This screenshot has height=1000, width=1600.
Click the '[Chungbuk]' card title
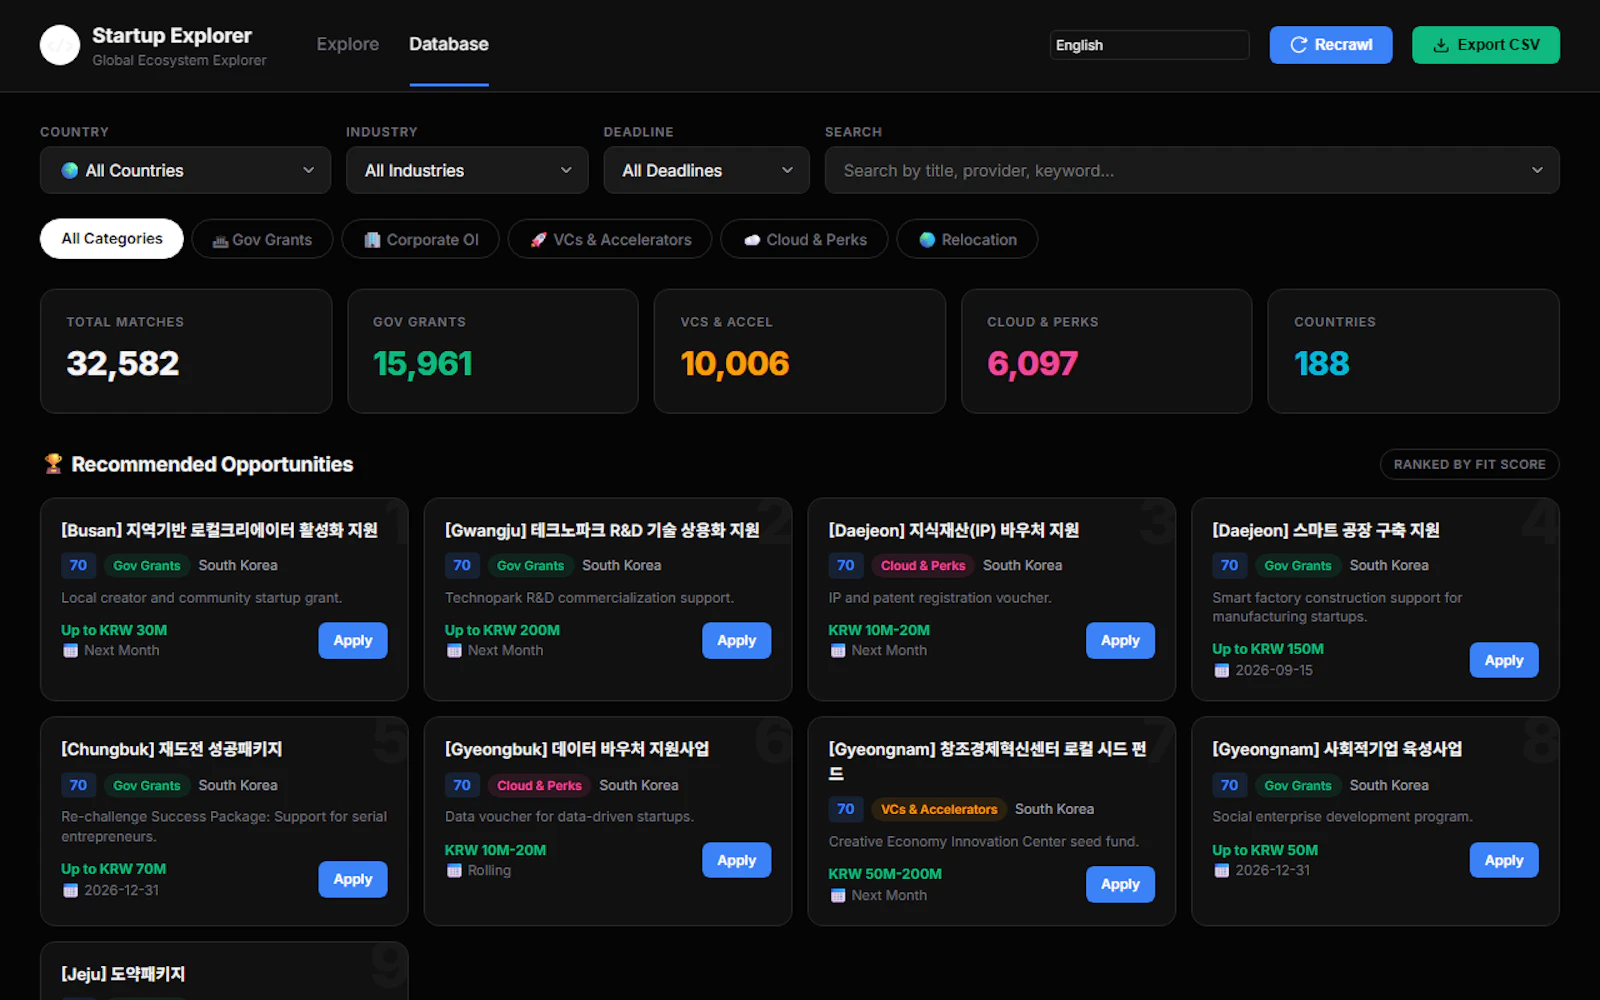click(172, 750)
